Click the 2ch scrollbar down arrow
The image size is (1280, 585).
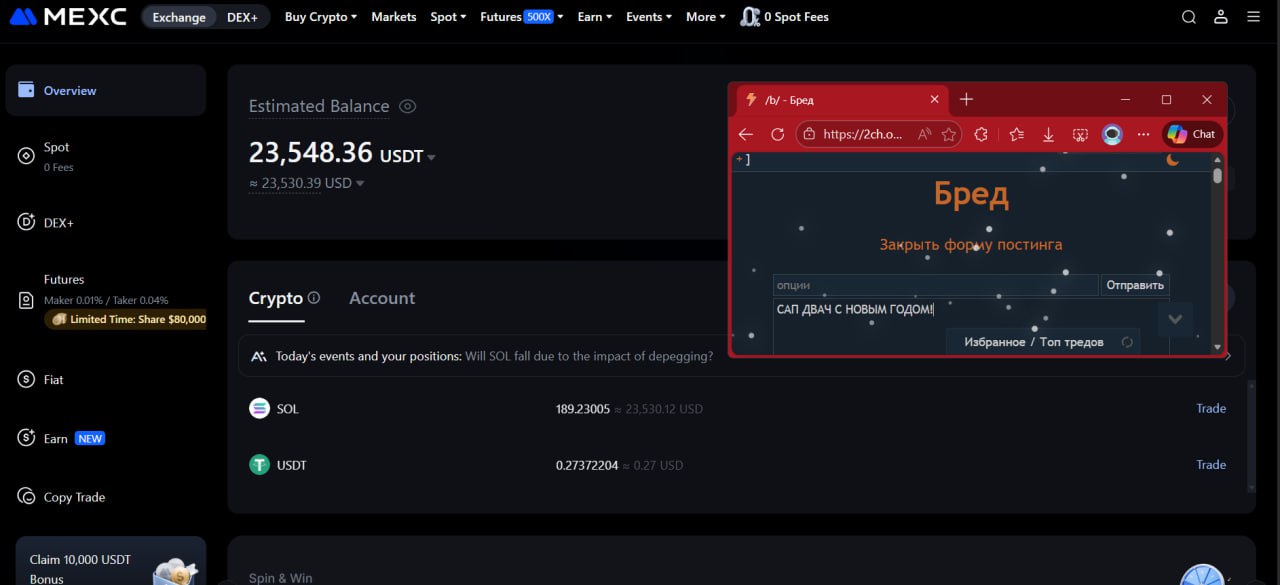[1217, 347]
